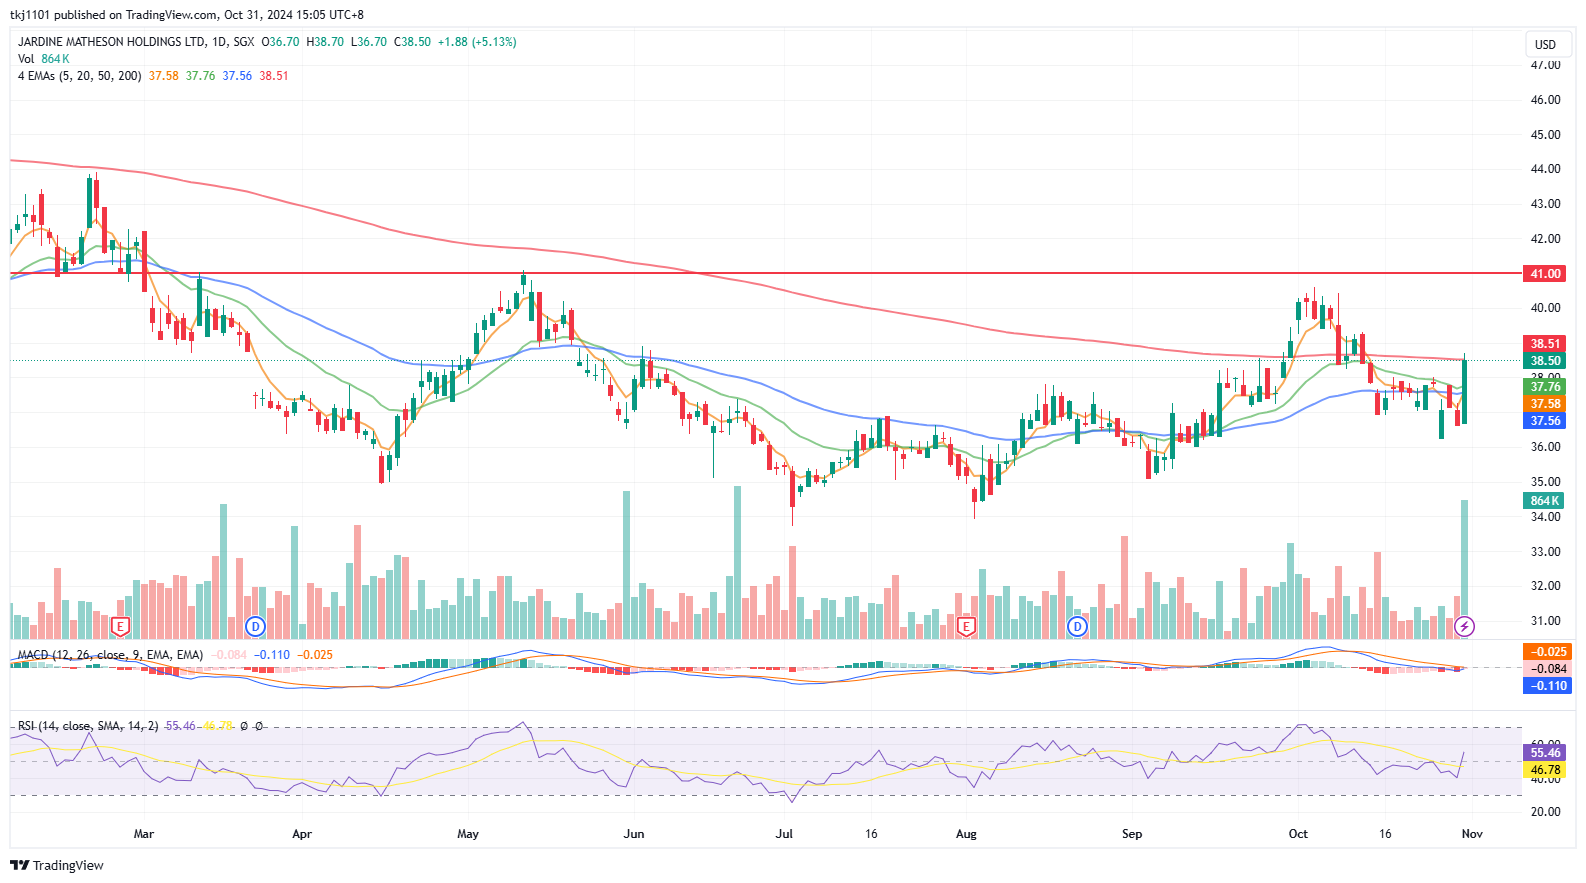Viewport: 1586px width, 883px height.
Task: Click the May label on time axis
Action: click(x=468, y=834)
